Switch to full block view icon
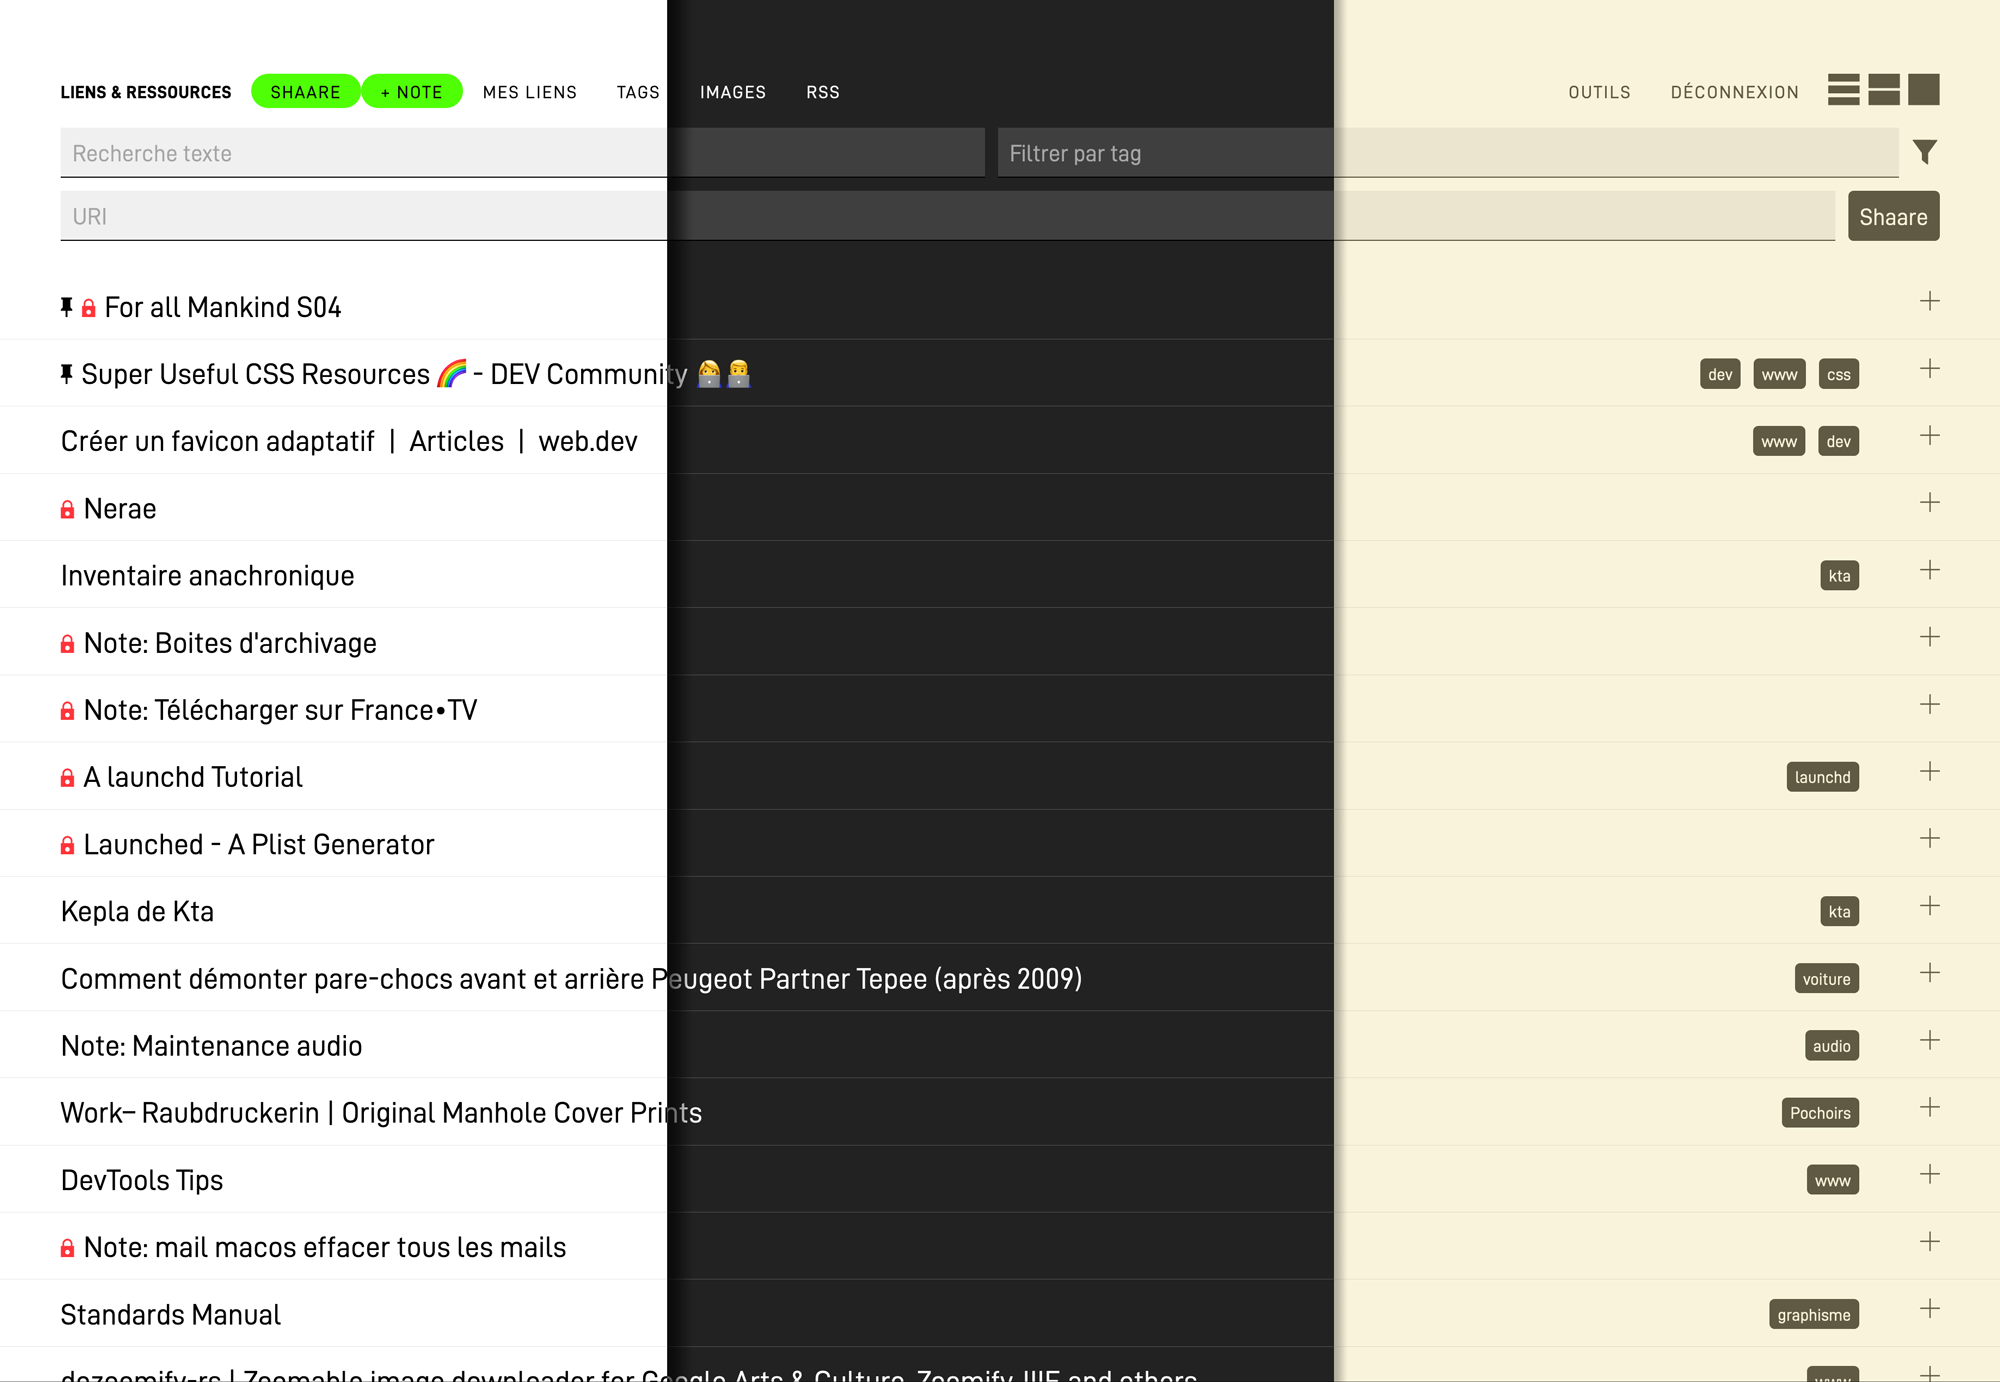 1923,90
